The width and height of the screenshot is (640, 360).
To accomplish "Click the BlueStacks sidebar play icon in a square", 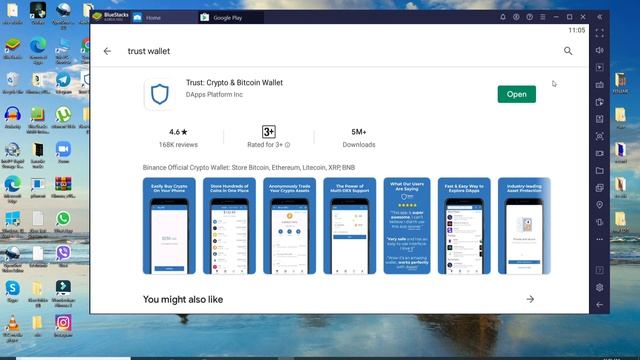I will coord(599,67).
